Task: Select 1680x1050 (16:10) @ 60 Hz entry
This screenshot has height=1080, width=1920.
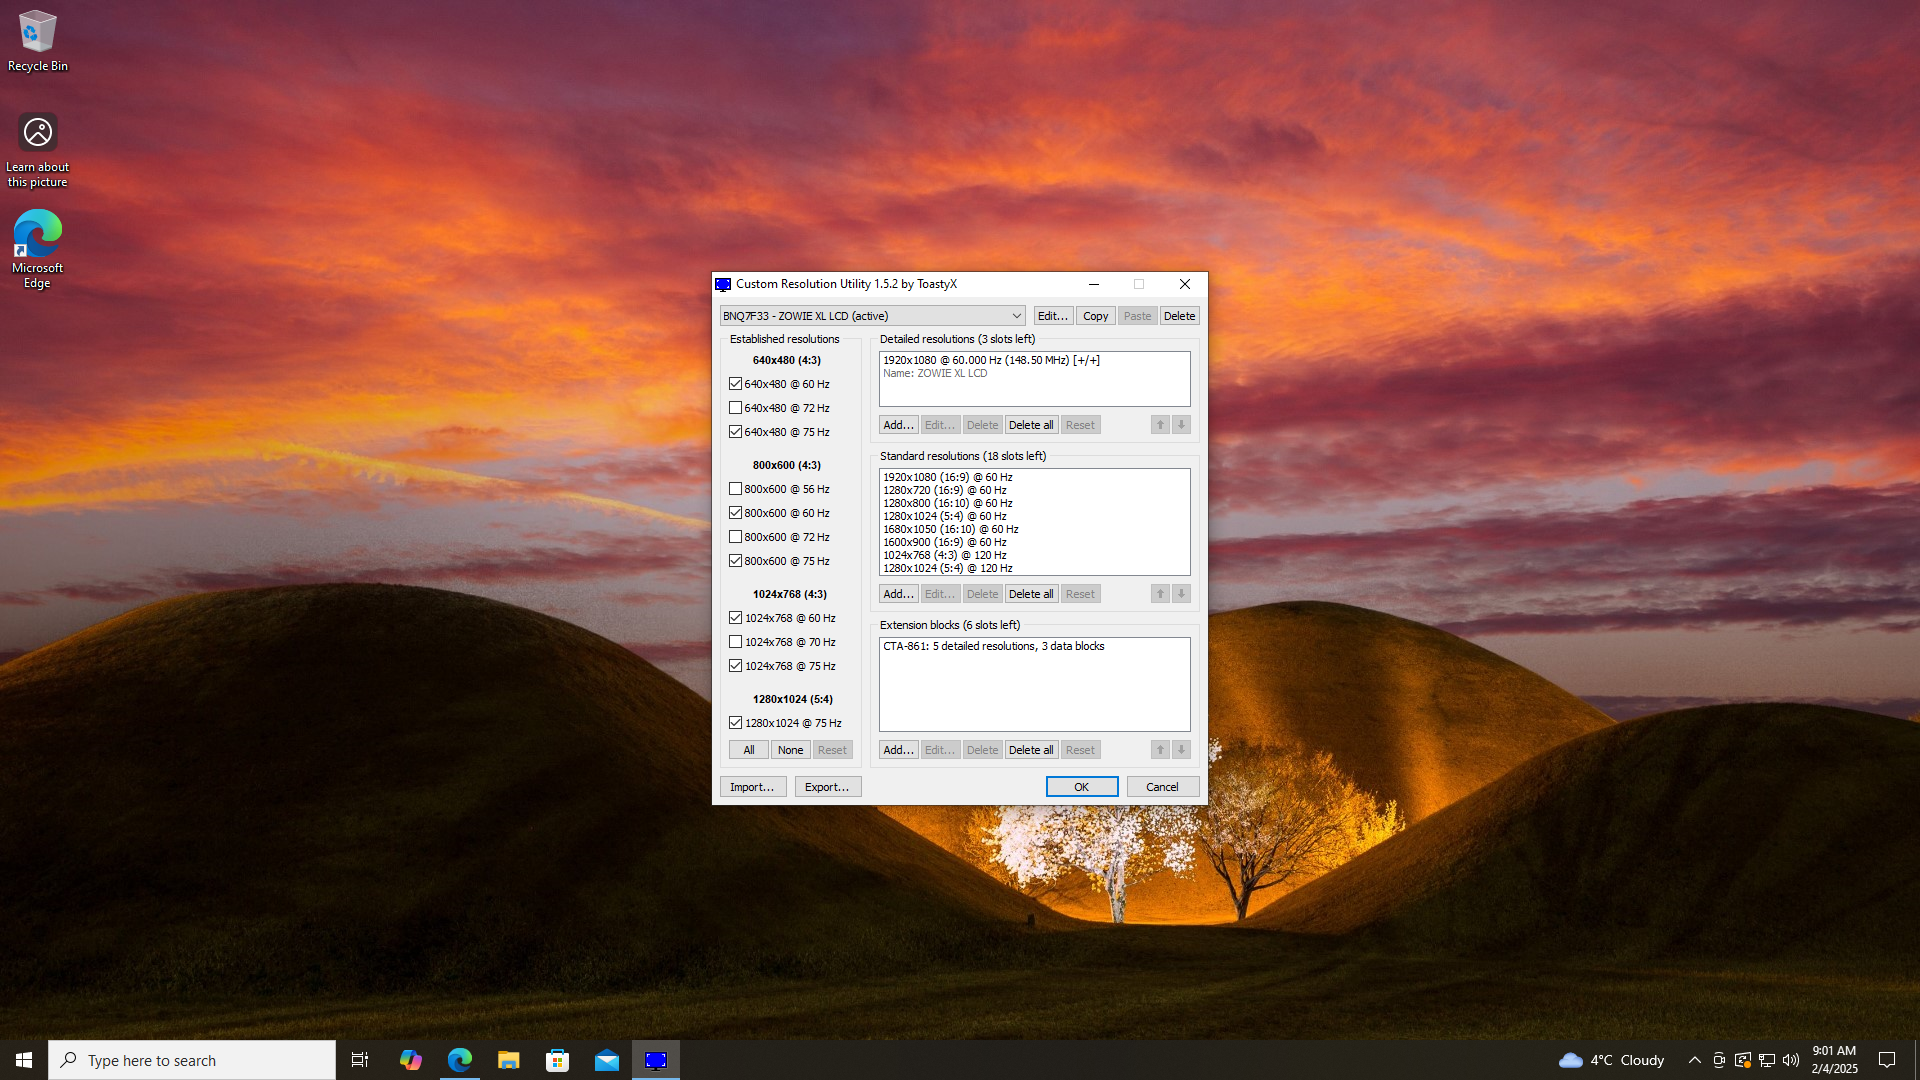Action: click(1034, 529)
